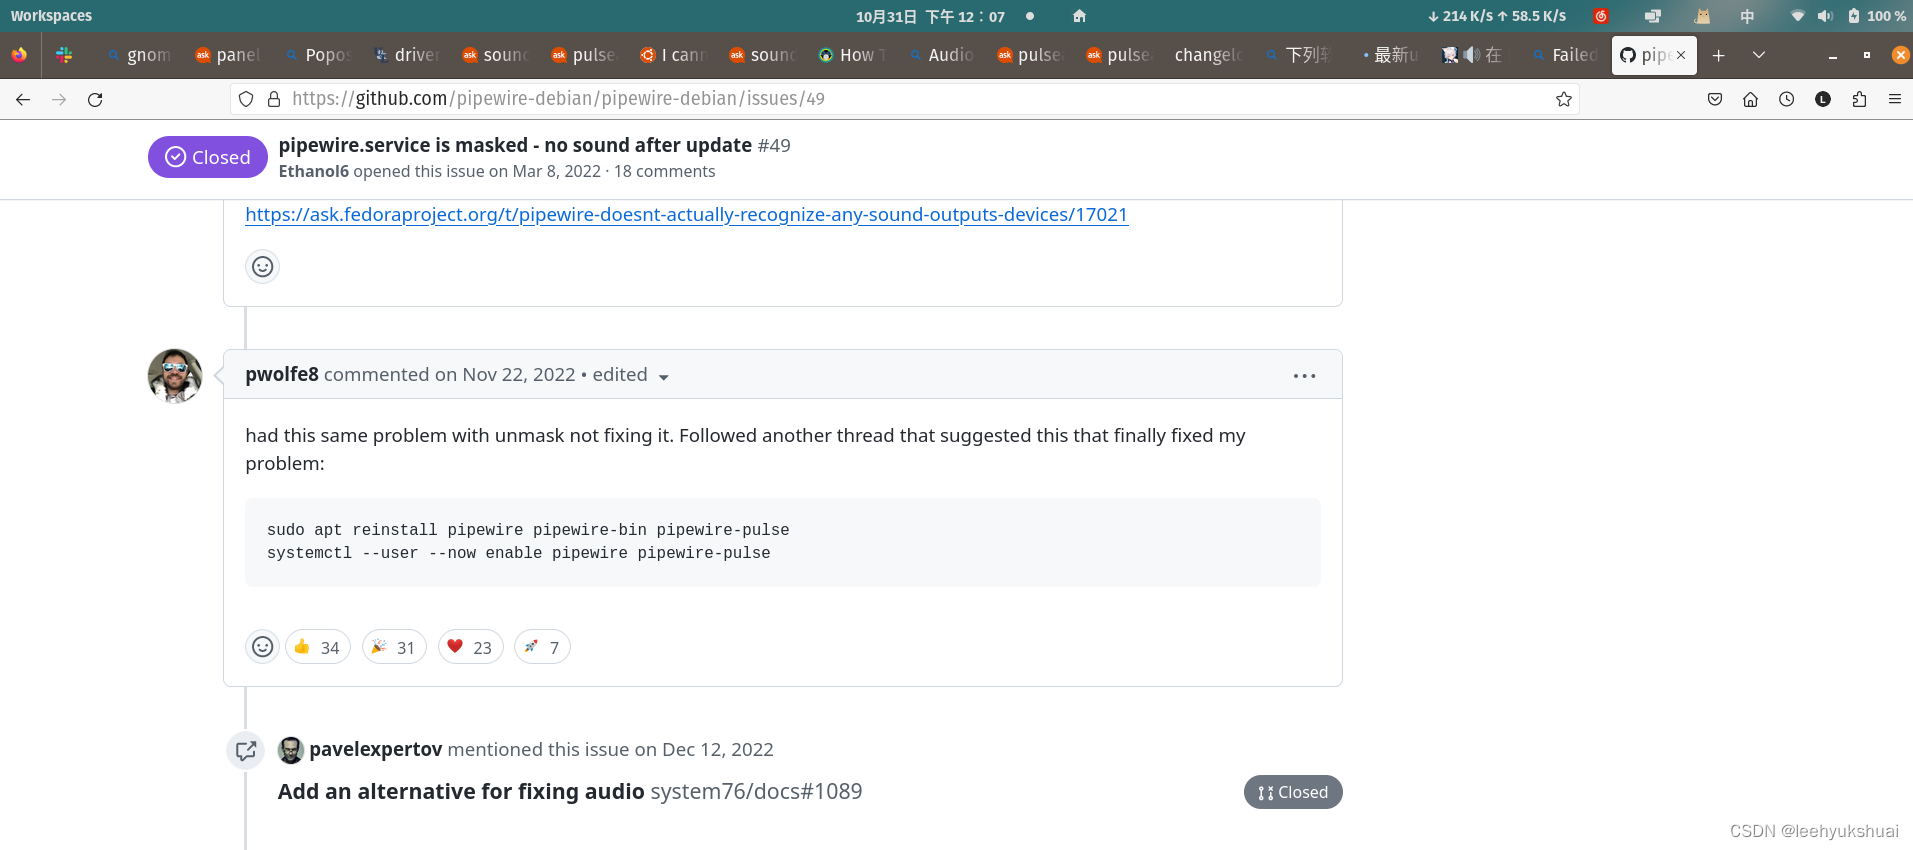Toggle the party popper reaction 31
The image size is (1913, 850).
click(394, 647)
